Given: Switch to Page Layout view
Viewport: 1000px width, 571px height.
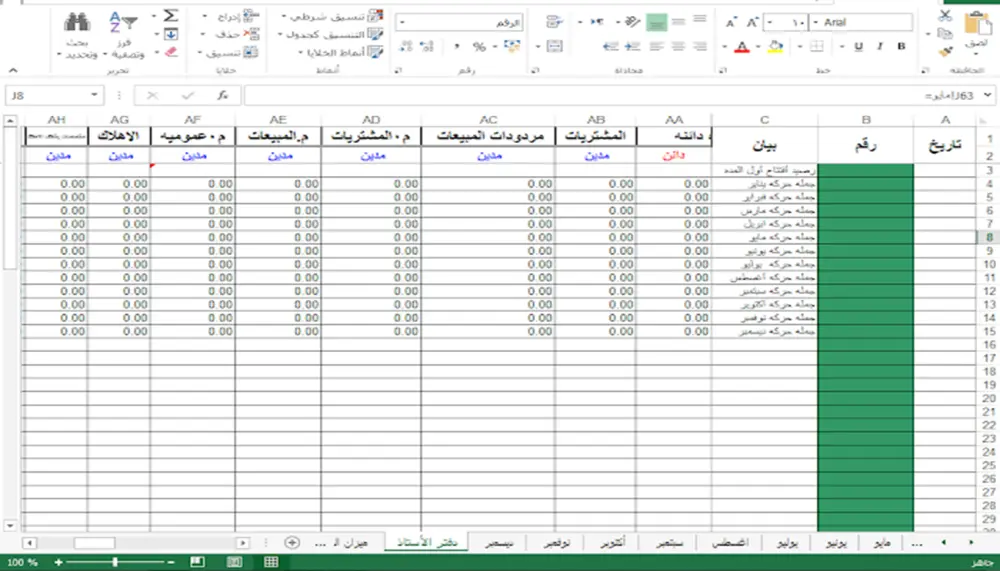Looking at the screenshot, I should [x=234, y=561].
